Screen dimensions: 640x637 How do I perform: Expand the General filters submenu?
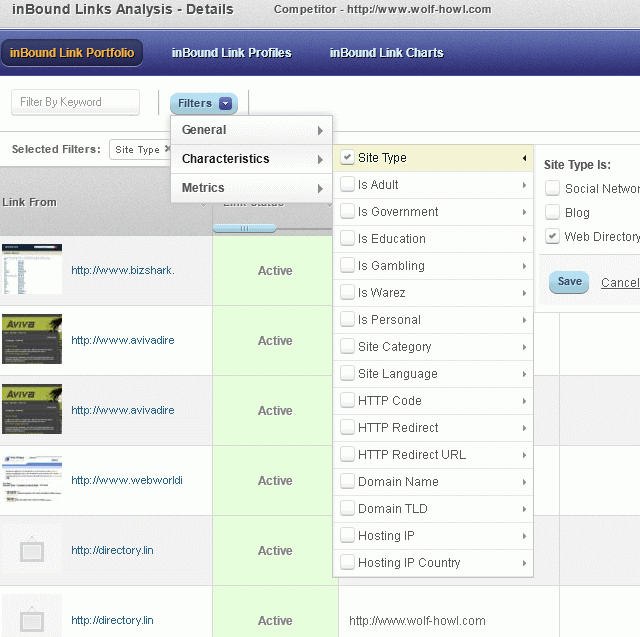(x=251, y=130)
